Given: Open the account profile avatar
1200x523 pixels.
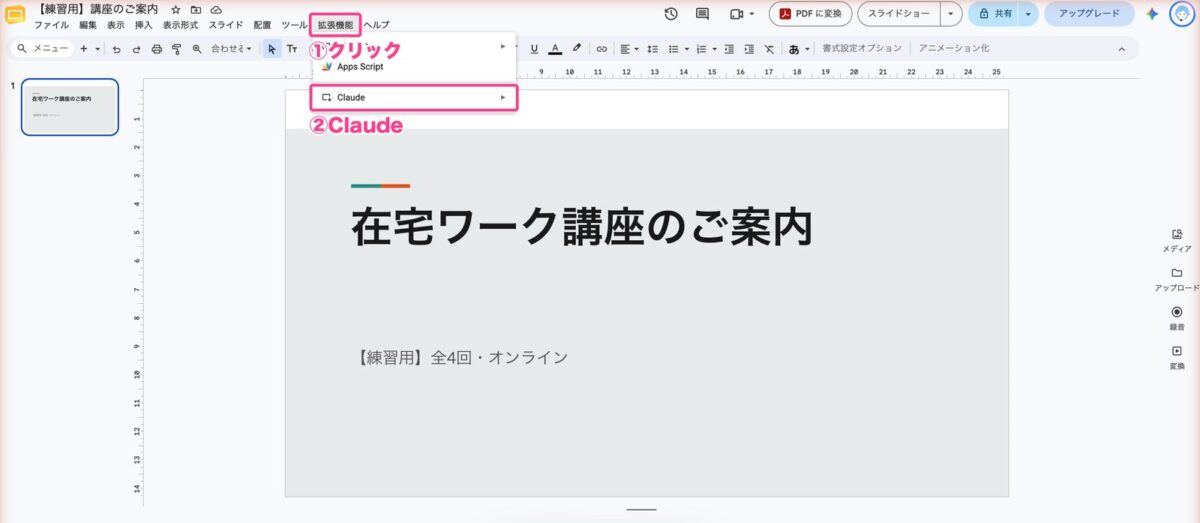Looking at the screenshot, I should 1182,14.
